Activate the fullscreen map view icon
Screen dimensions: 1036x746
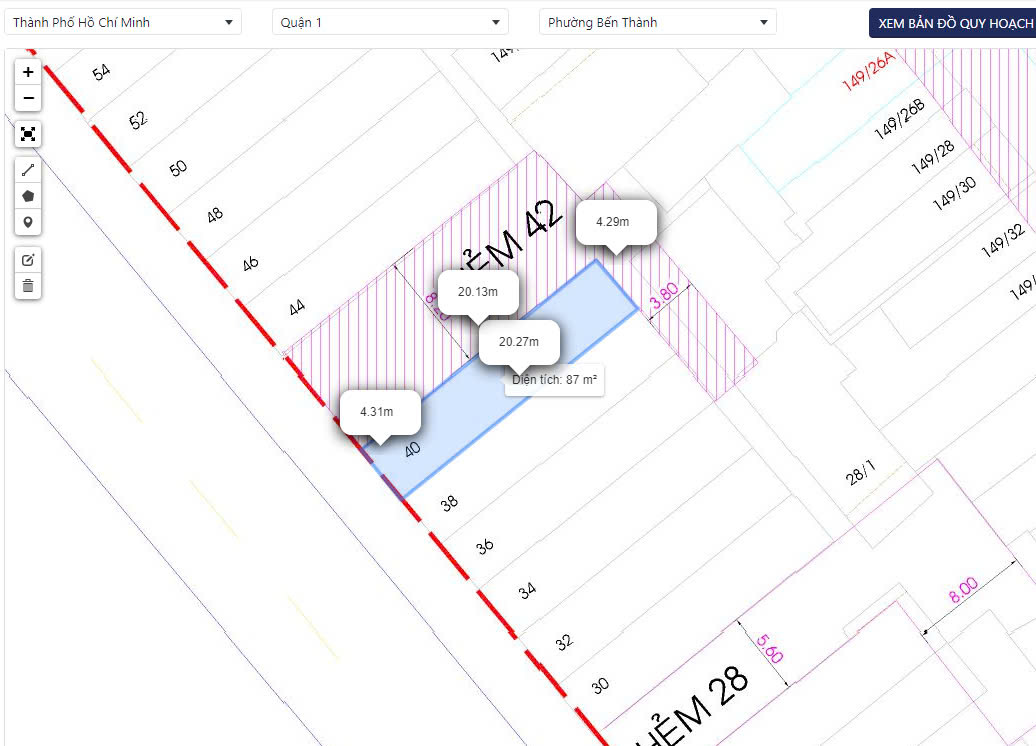(x=27, y=133)
